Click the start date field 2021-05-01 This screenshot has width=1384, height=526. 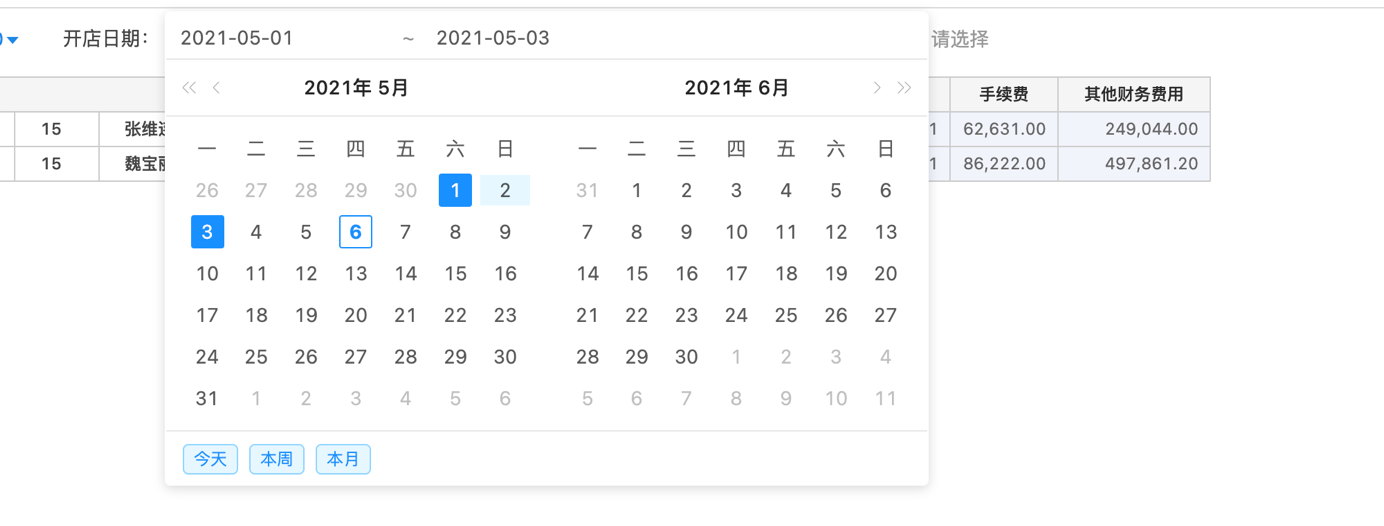point(237,38)
